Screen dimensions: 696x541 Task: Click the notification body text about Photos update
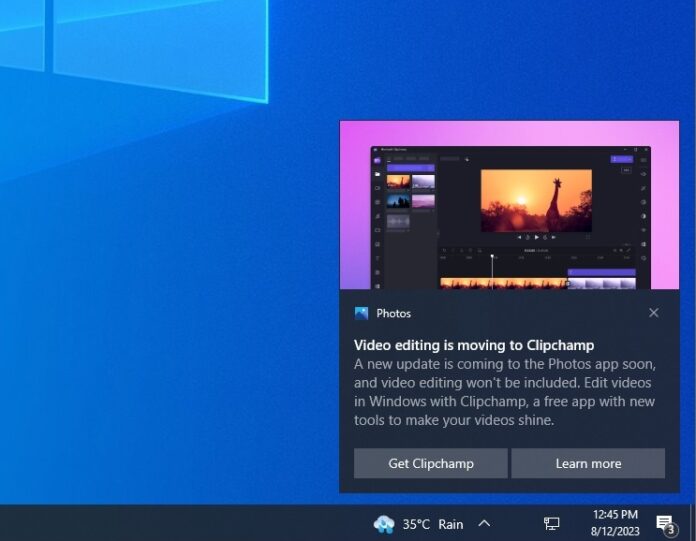point(505,392)
